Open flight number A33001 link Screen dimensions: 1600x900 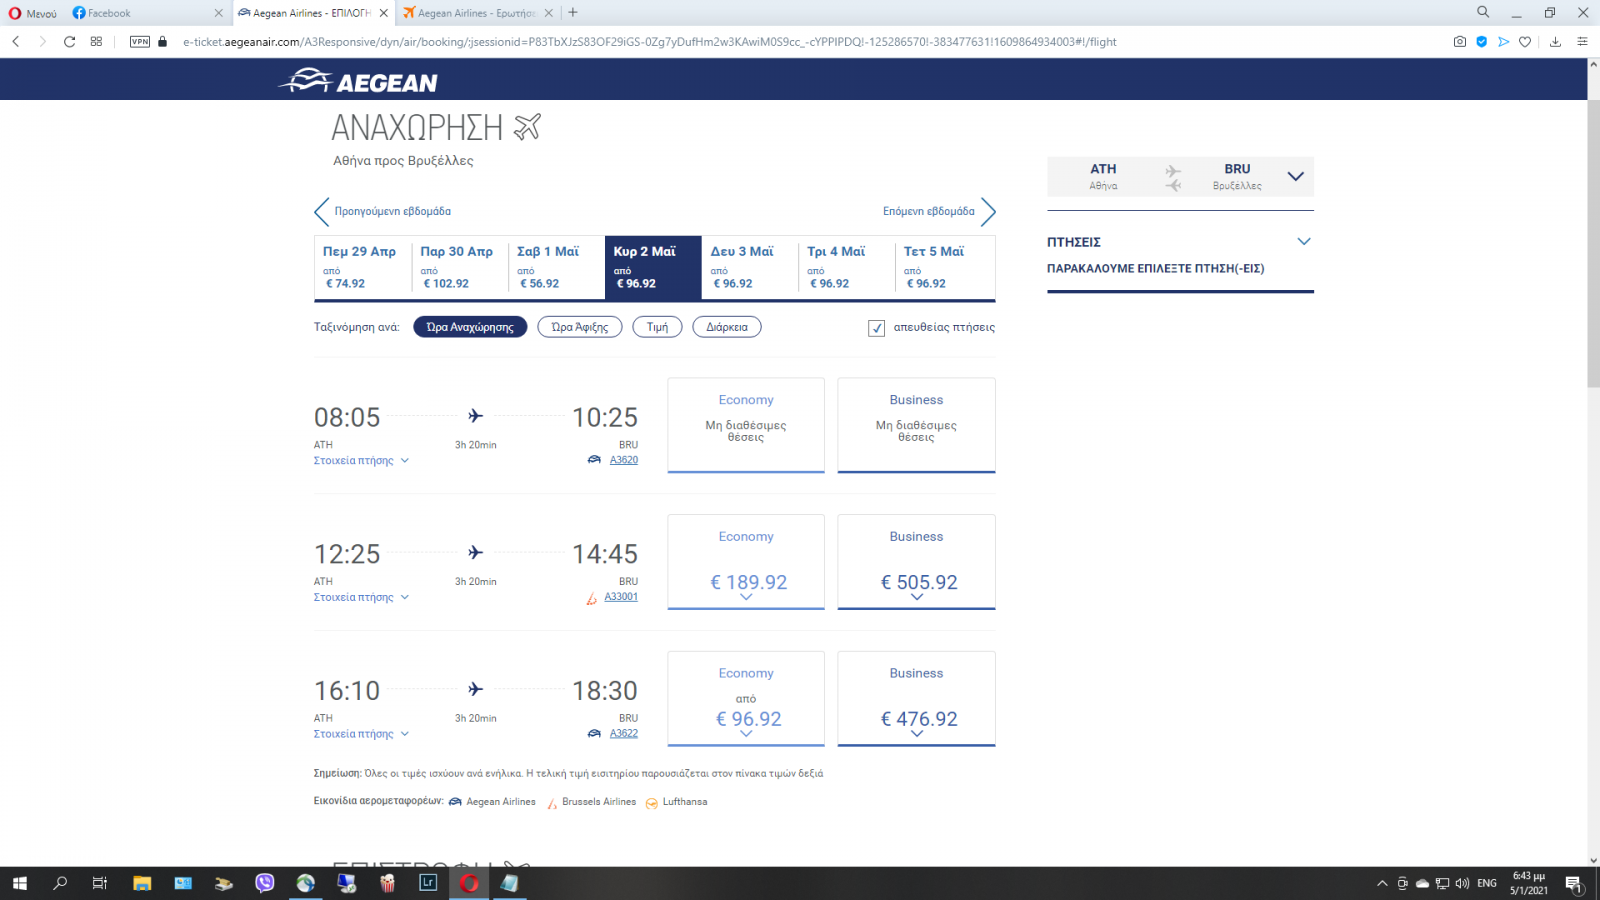(x=621, y=597)
